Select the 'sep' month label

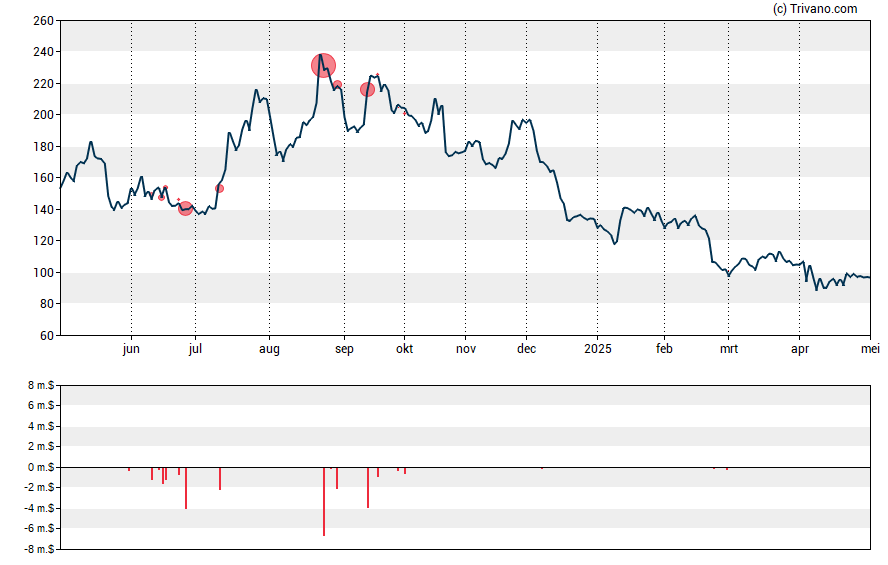344,349
